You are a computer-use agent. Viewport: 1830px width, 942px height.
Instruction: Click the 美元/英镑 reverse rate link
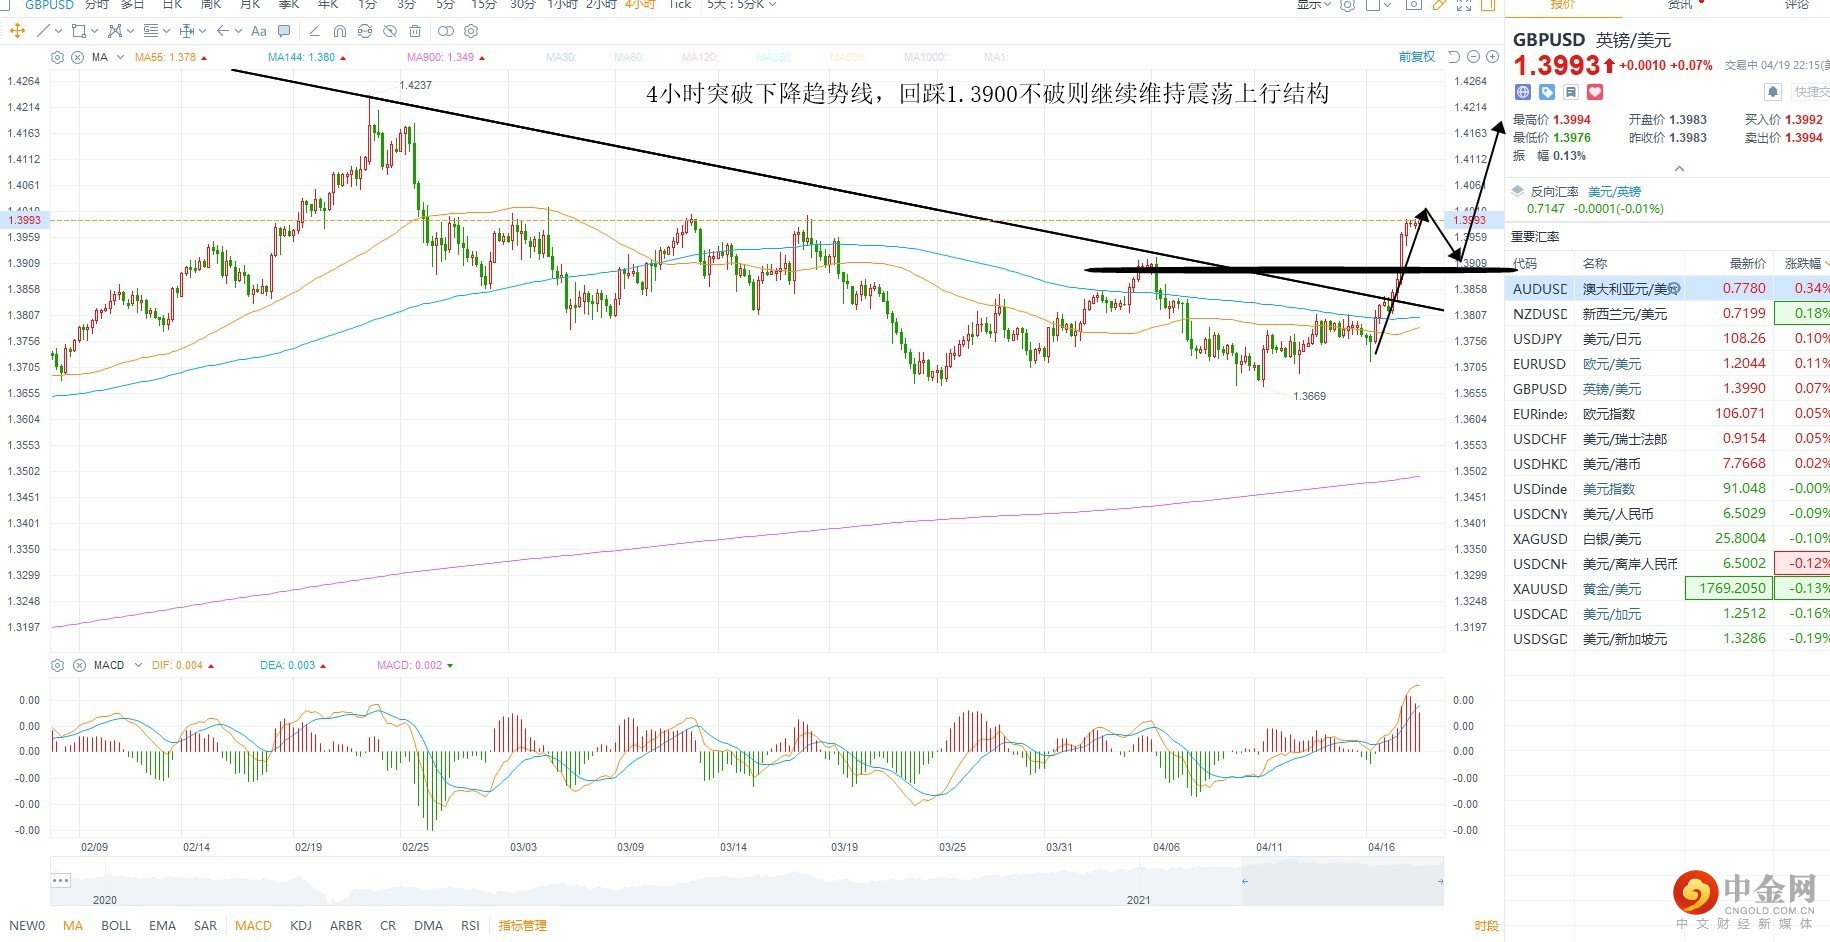[x=1614, y=192]
